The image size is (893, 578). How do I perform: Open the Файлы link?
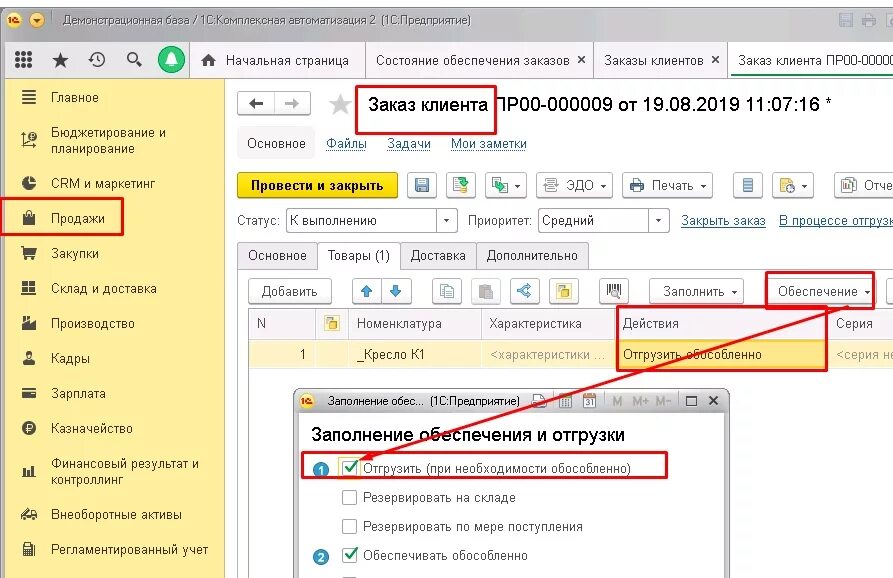click(346, 144)
